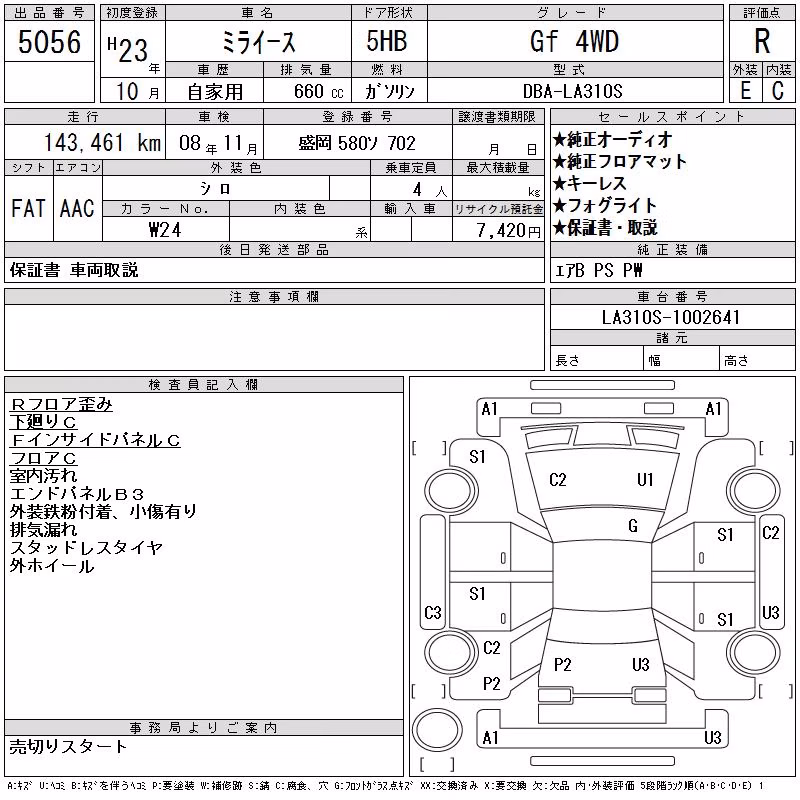Select the inspector note FインサイドパネルC
The image size is (800, 800).
[x=95, y=440]
